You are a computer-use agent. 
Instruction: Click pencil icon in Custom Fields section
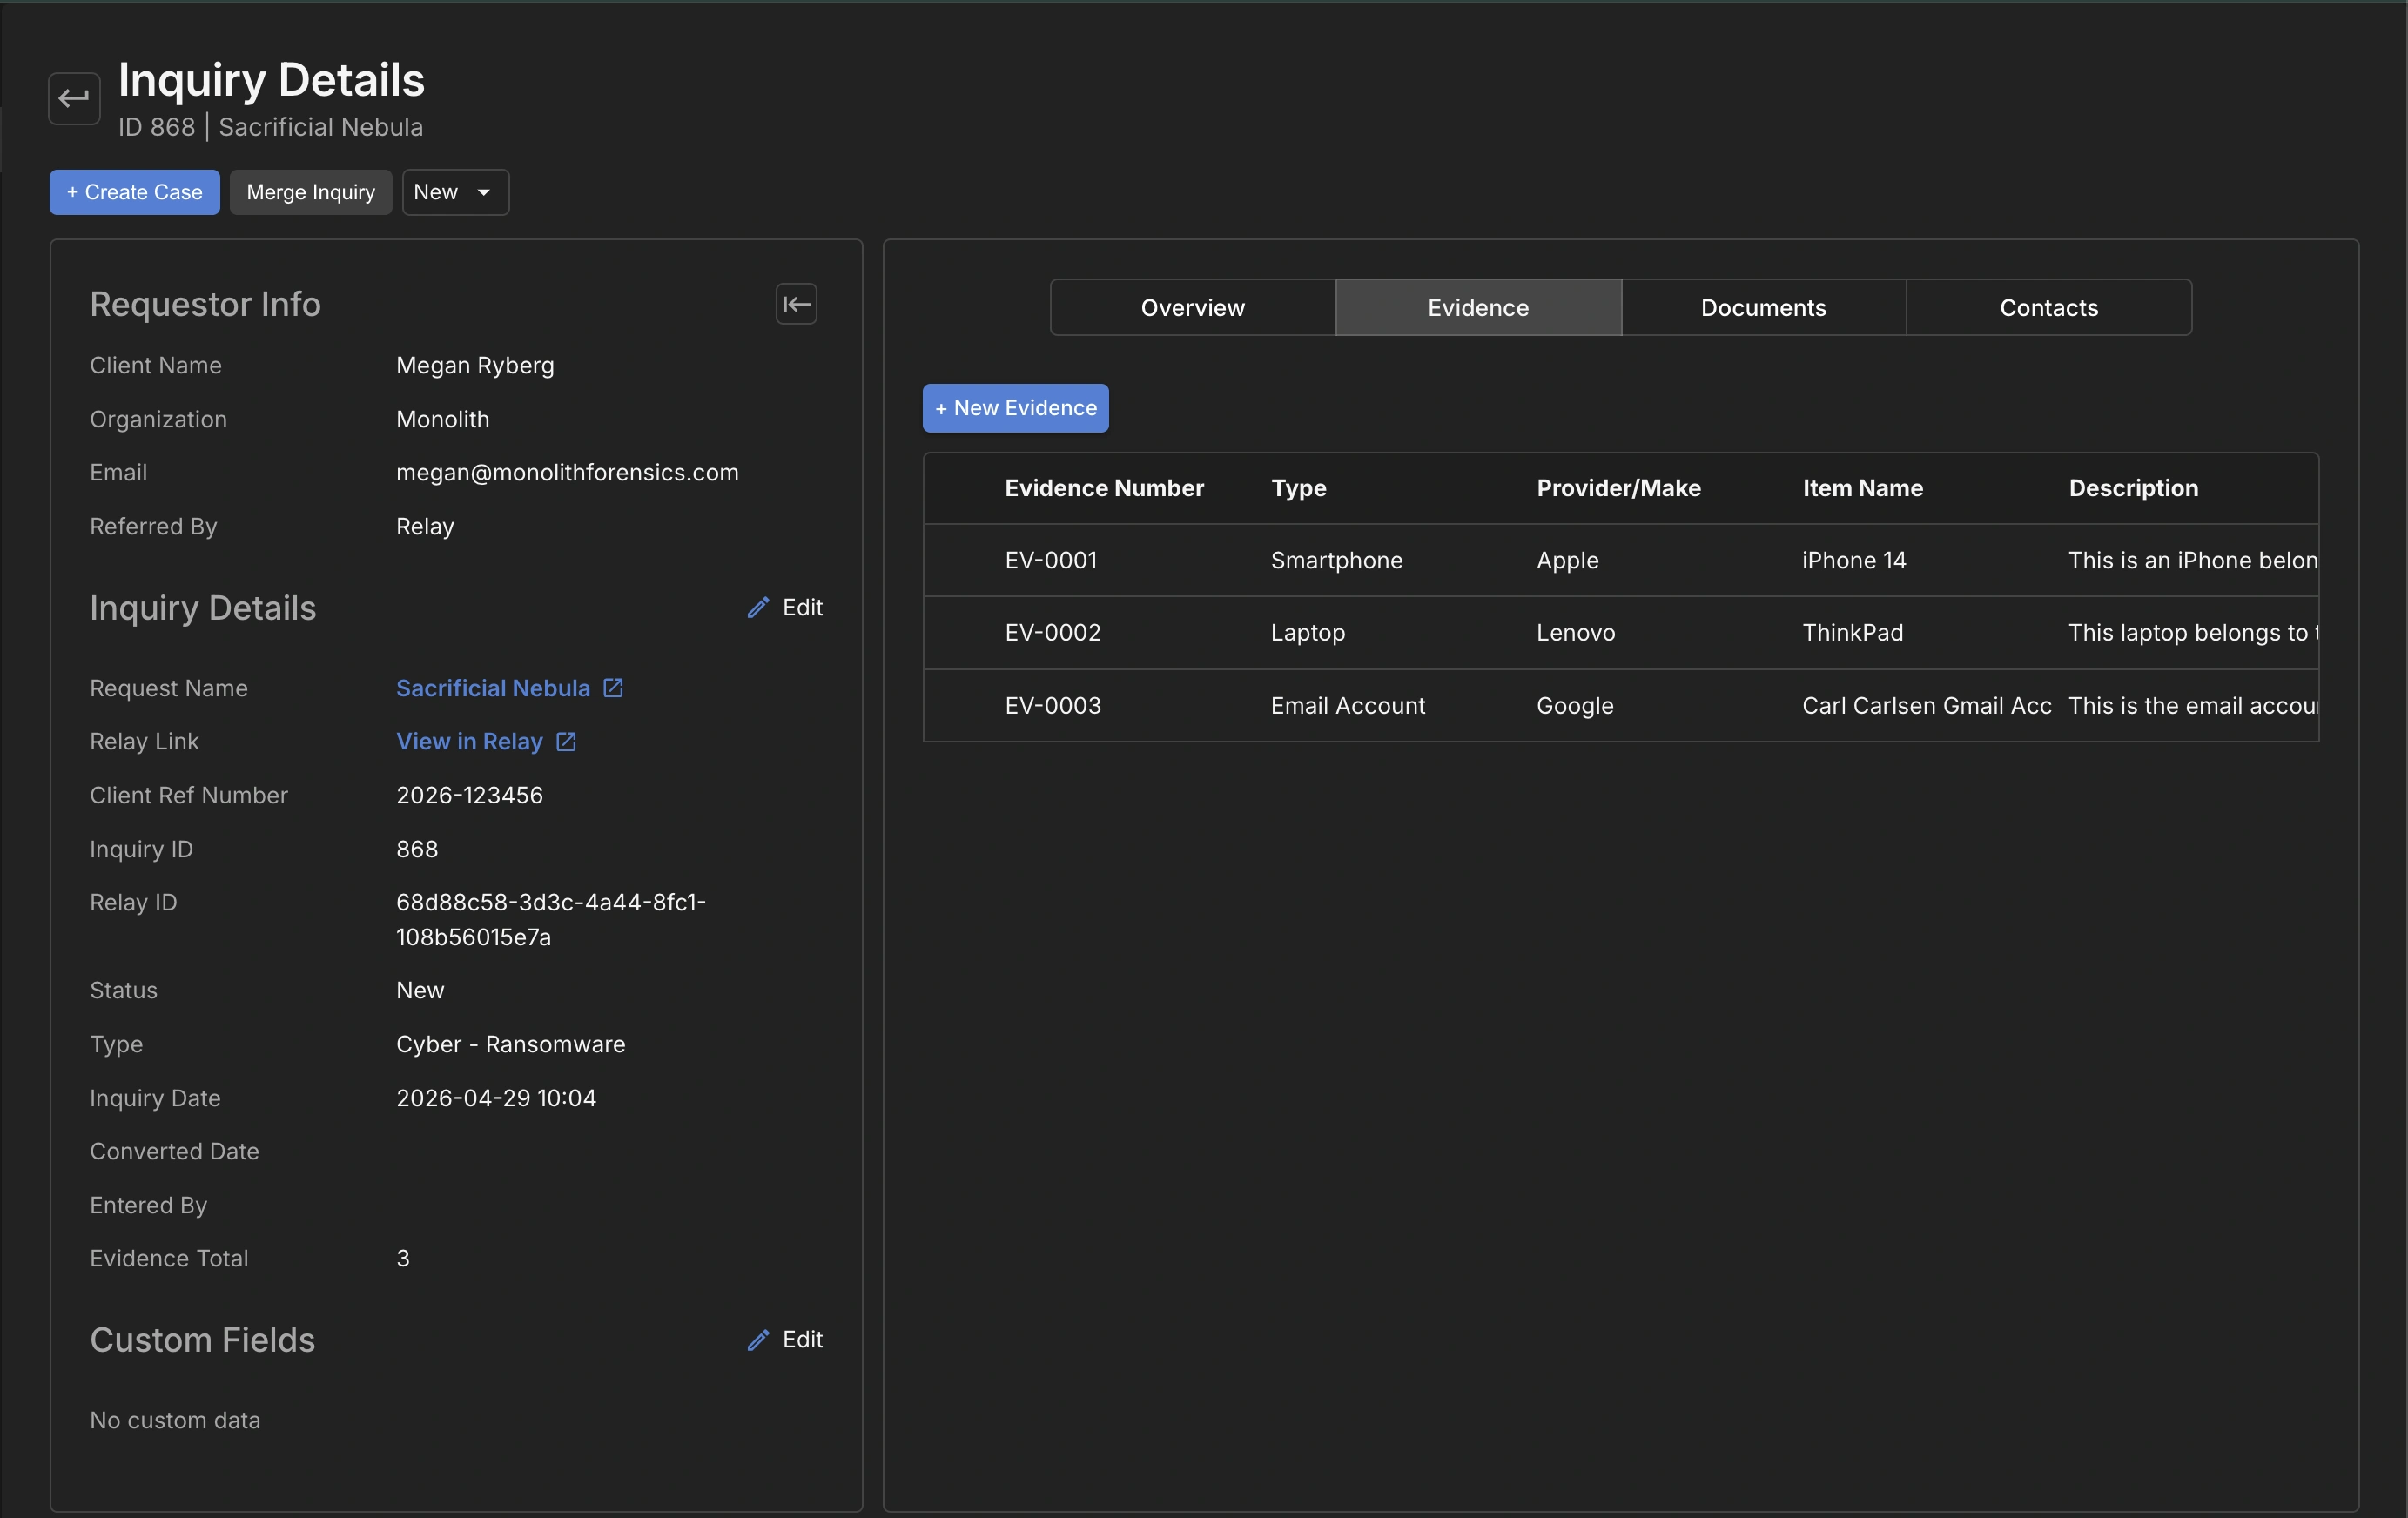[x=758, y=1339]
